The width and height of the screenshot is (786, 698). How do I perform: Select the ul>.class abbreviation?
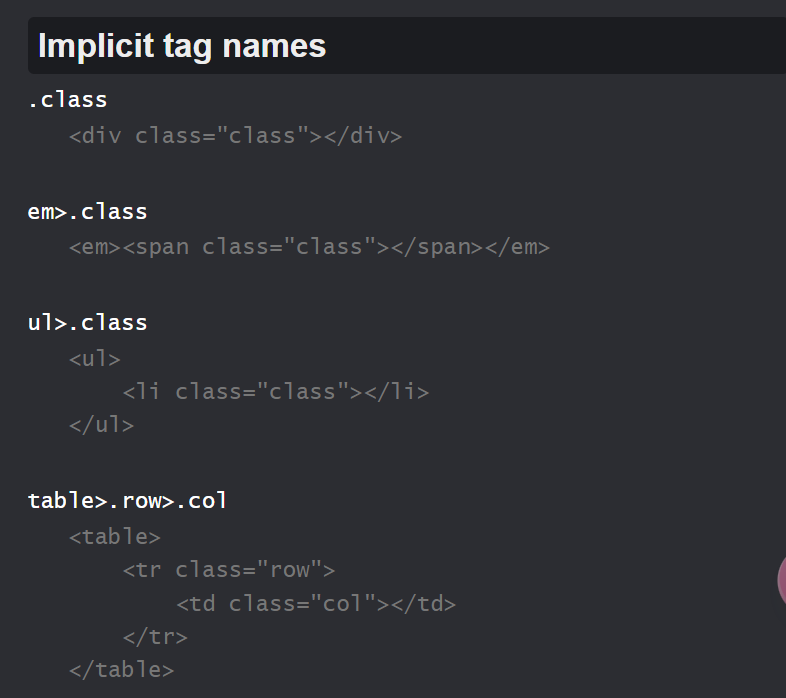88,323
